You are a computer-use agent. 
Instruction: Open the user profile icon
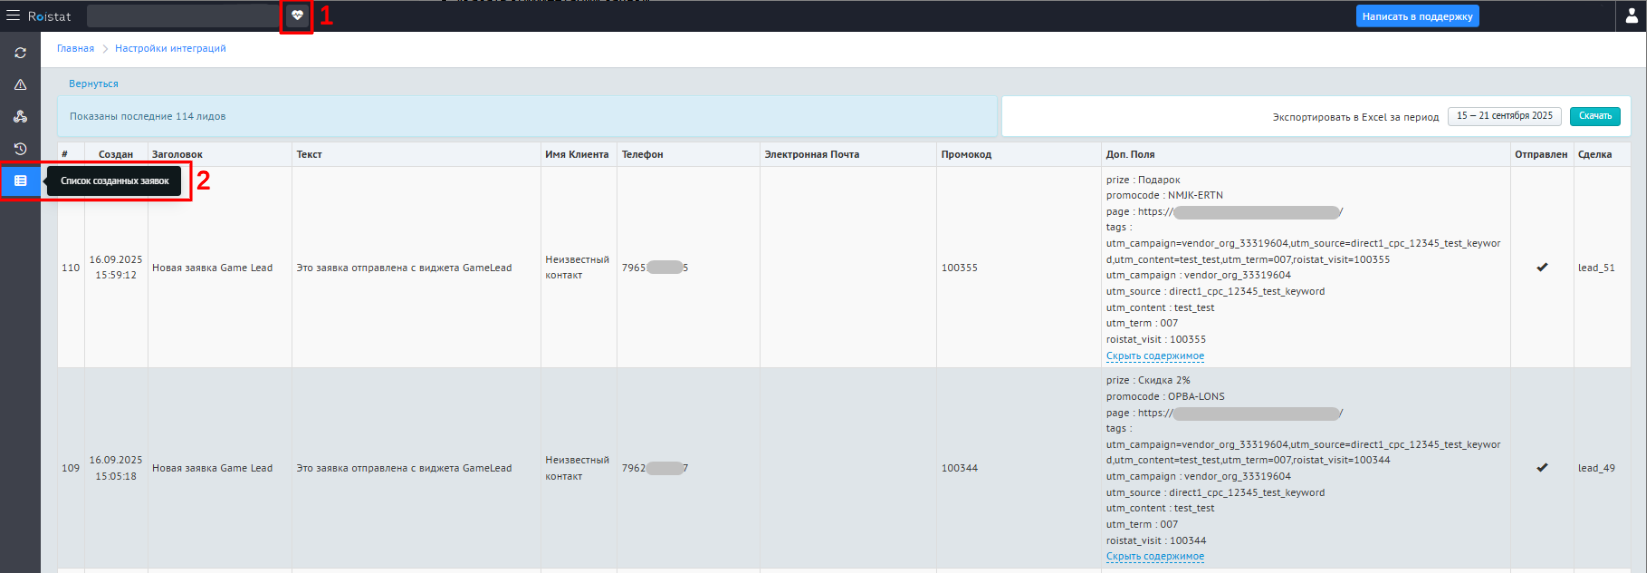(x=1631, y=16)
